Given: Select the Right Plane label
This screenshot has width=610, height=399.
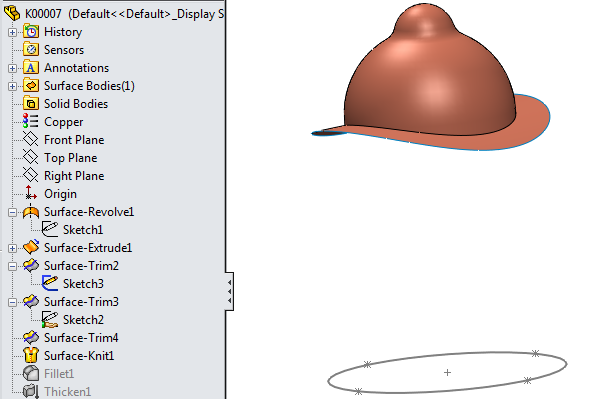Looking at the screenshot, I should pyautogui.click(x=74, y=176).
